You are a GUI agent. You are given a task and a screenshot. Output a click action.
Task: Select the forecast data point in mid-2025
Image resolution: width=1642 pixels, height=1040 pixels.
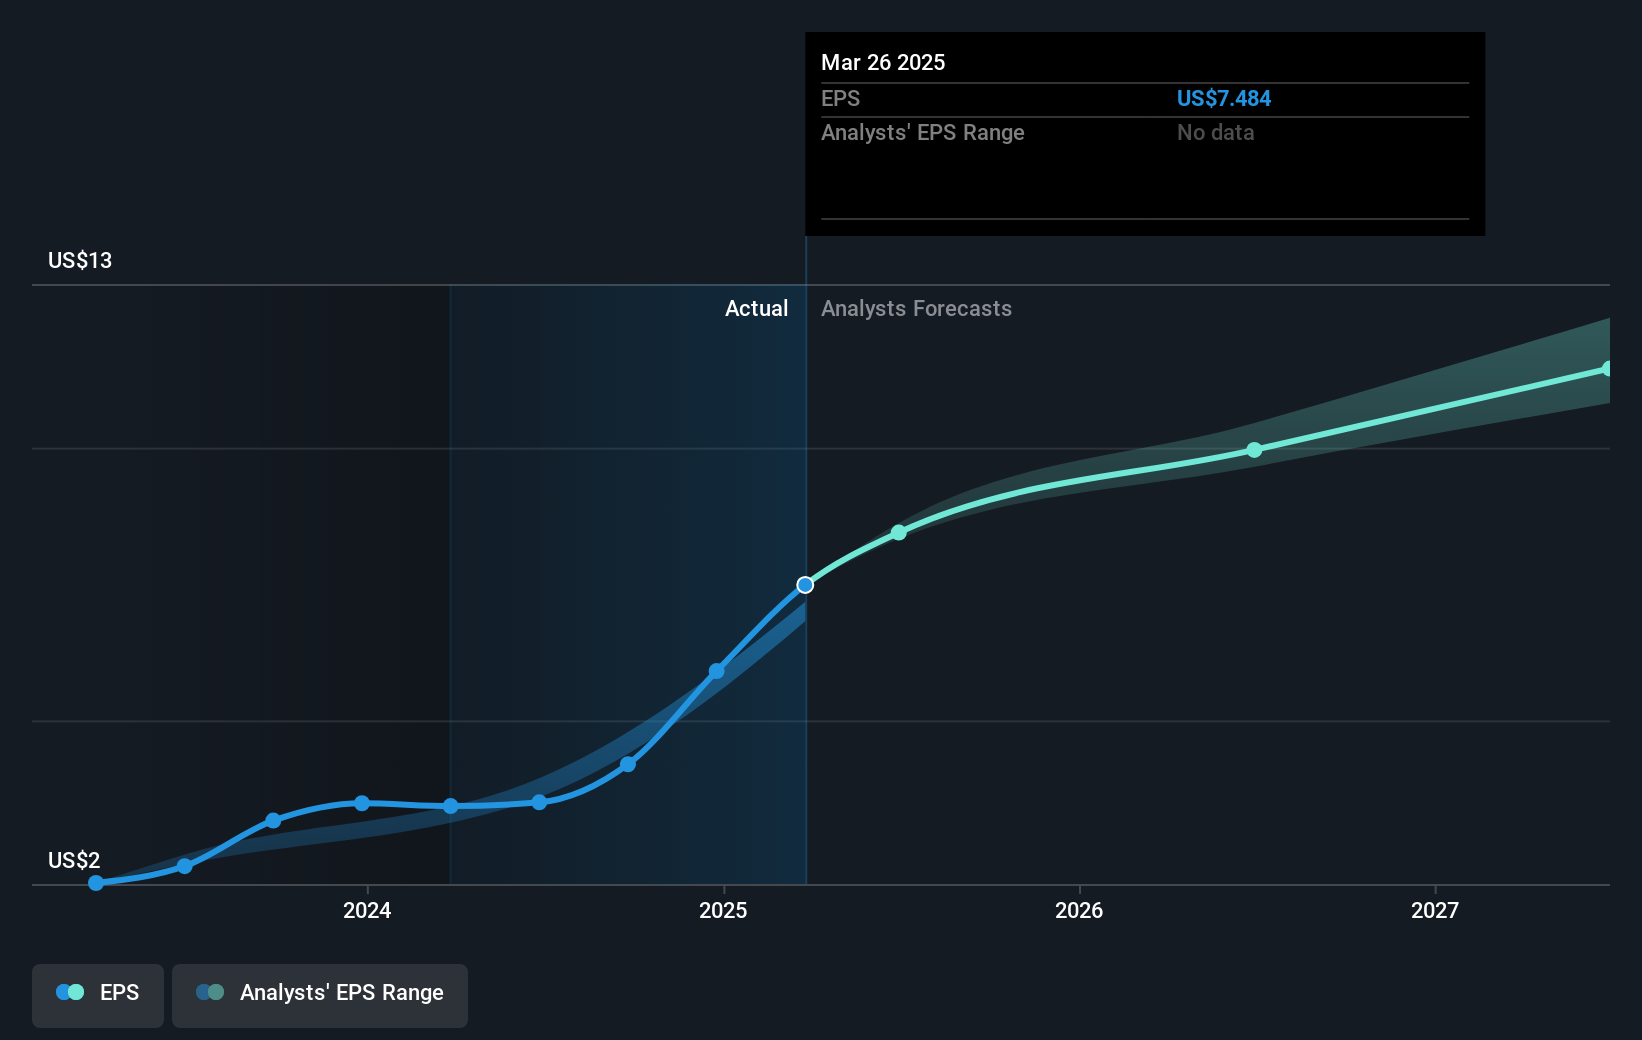pos(898,532)
